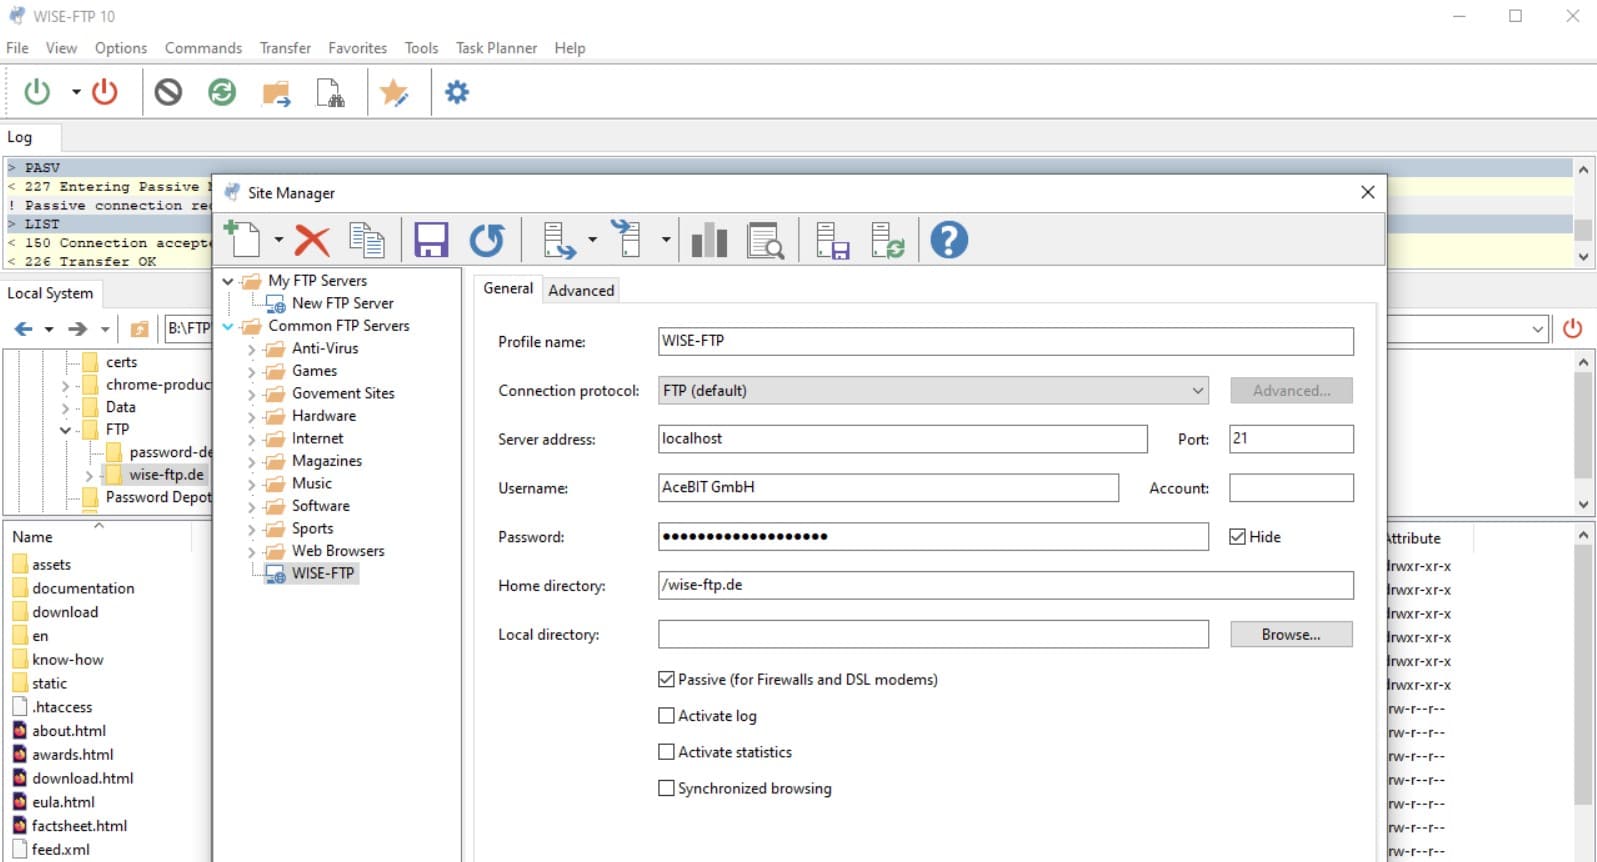Expand the Software folder
This screenshot has width=1597, height=862.
pyautogui.click(x=251, y=507)
